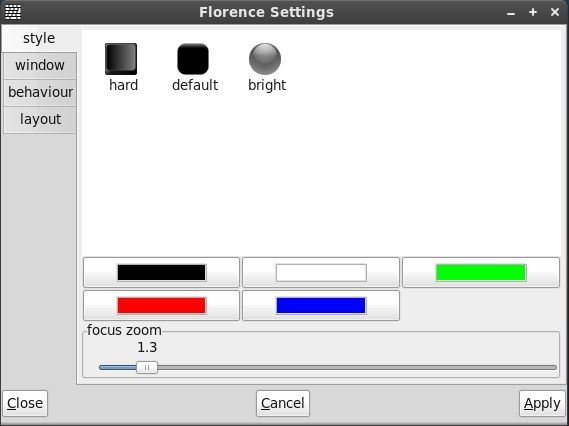Maximize the Florence Settings window
Image resolution: width=569 pixels, height=426 pixels.
coord(533,12)
